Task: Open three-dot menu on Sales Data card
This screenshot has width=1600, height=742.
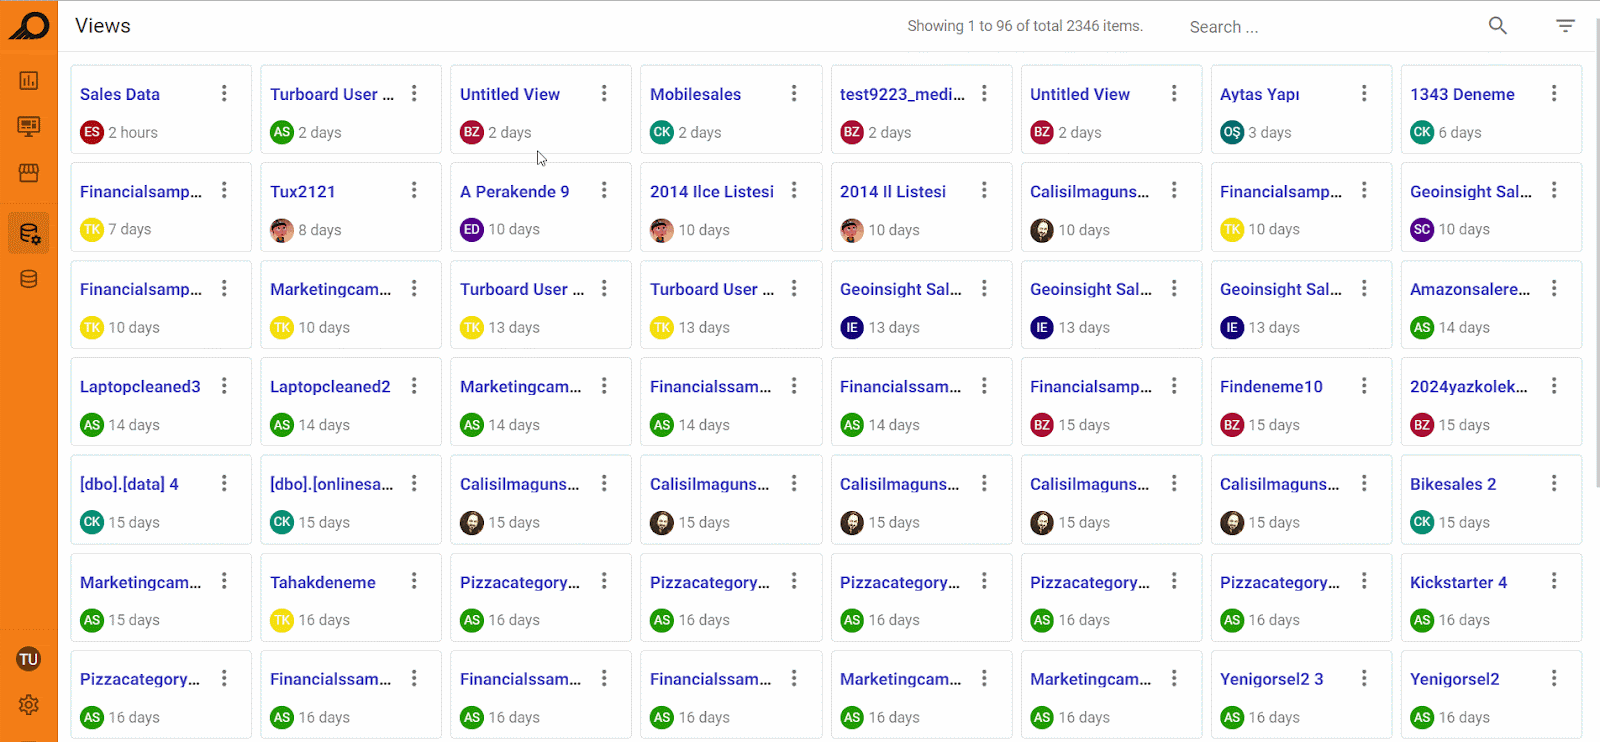Action: tap(224, 93)
